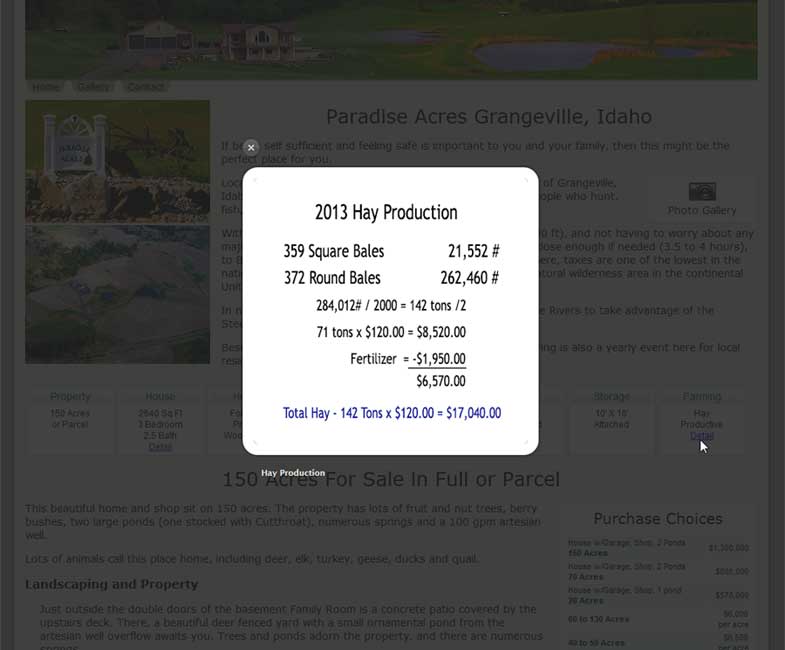Select the '284,012# / 2000 = 142 tons /2' line
This screenshot has width=785, height=650.
(391, 305)
